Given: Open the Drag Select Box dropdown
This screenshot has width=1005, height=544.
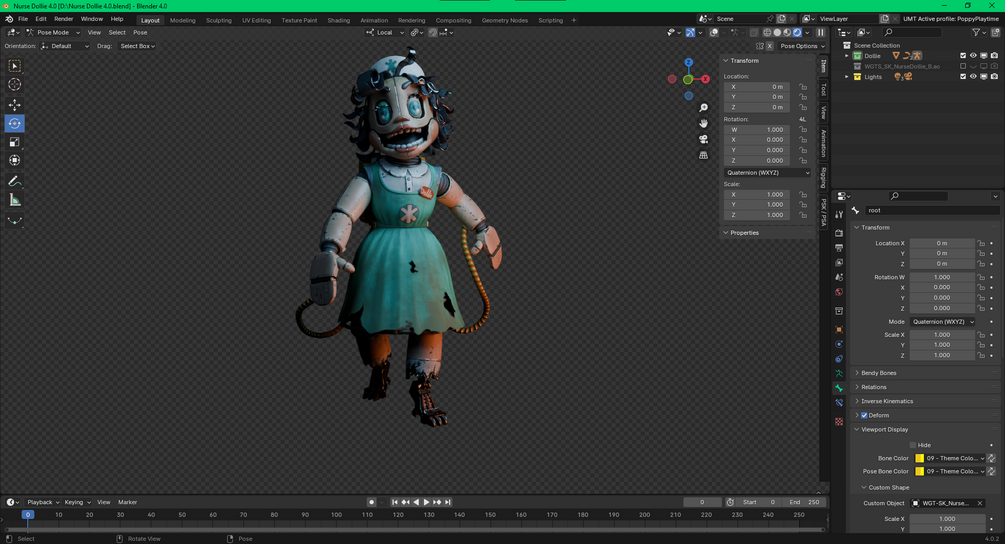Looking at the screenshot, I should 137,46.
